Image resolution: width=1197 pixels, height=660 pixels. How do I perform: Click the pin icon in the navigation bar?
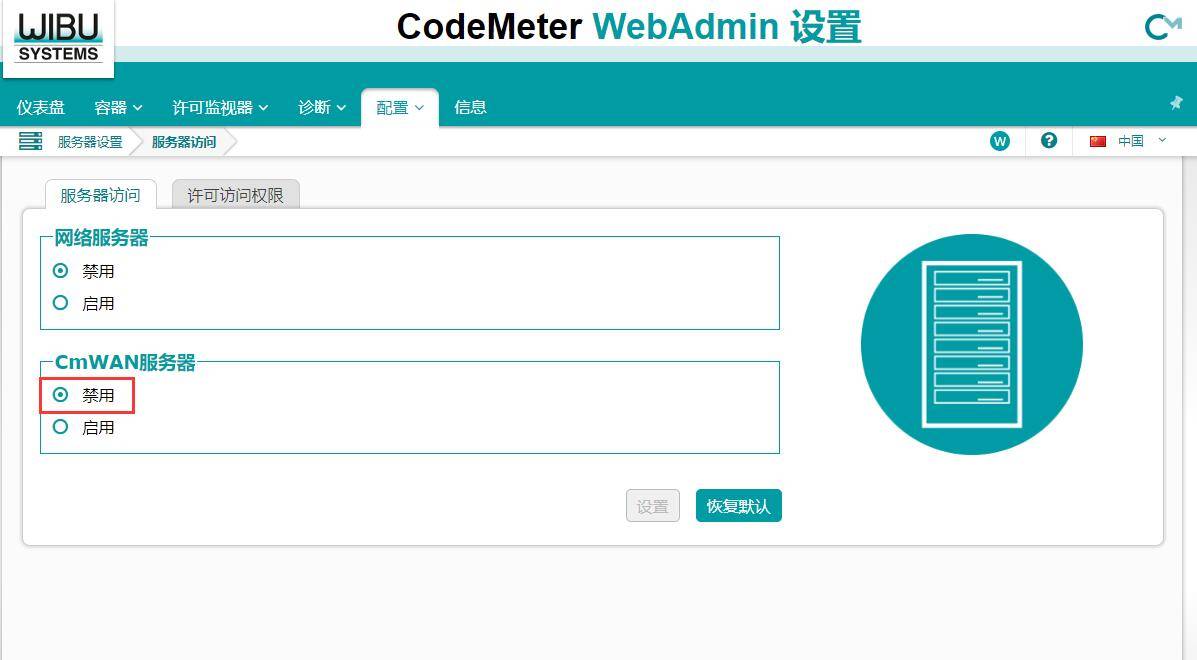click(x=1176, y=102)
